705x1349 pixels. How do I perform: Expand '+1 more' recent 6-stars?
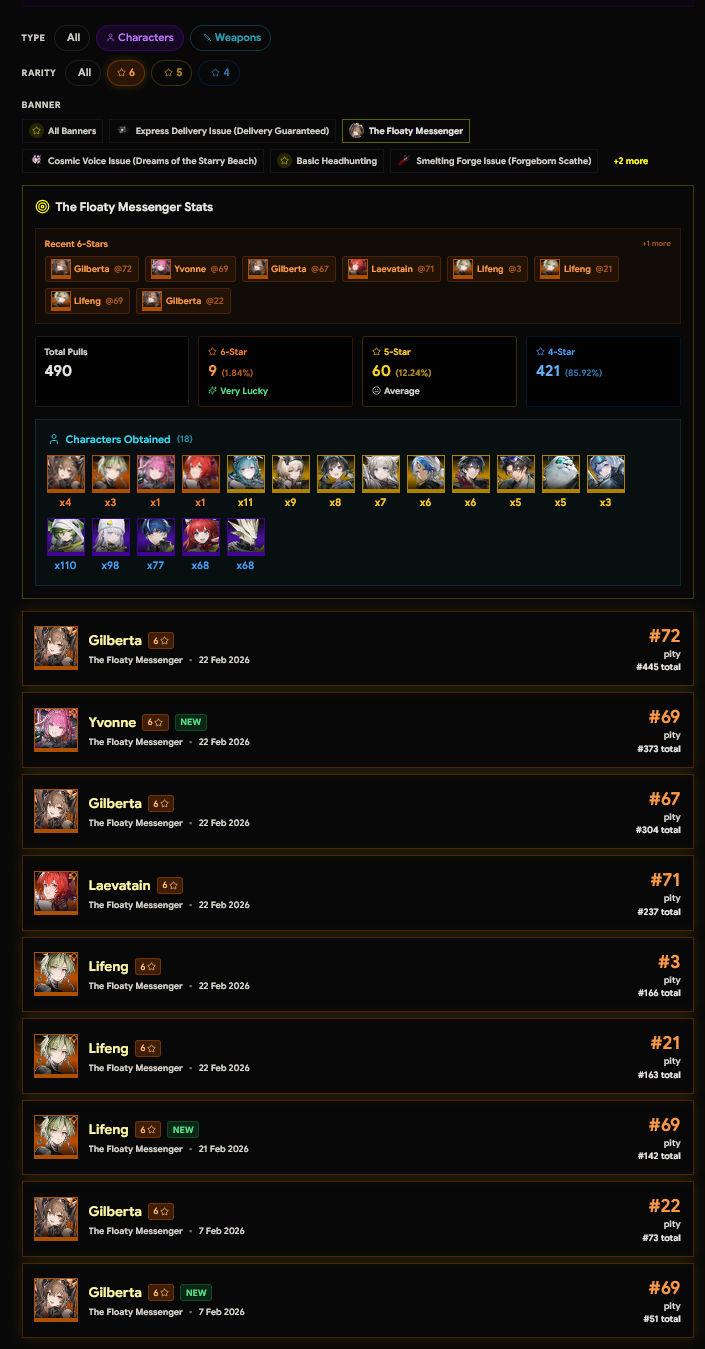pyautogui.click(x=656, y=244)
